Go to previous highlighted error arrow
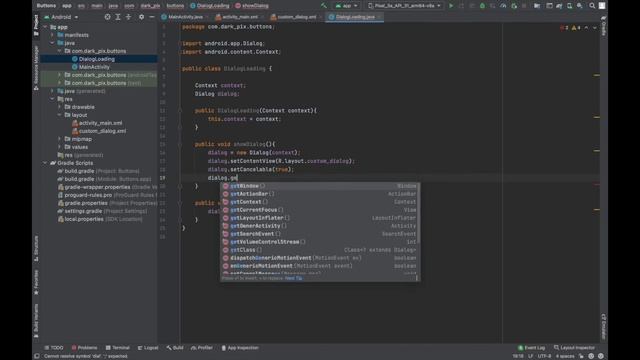 [587, 28]
